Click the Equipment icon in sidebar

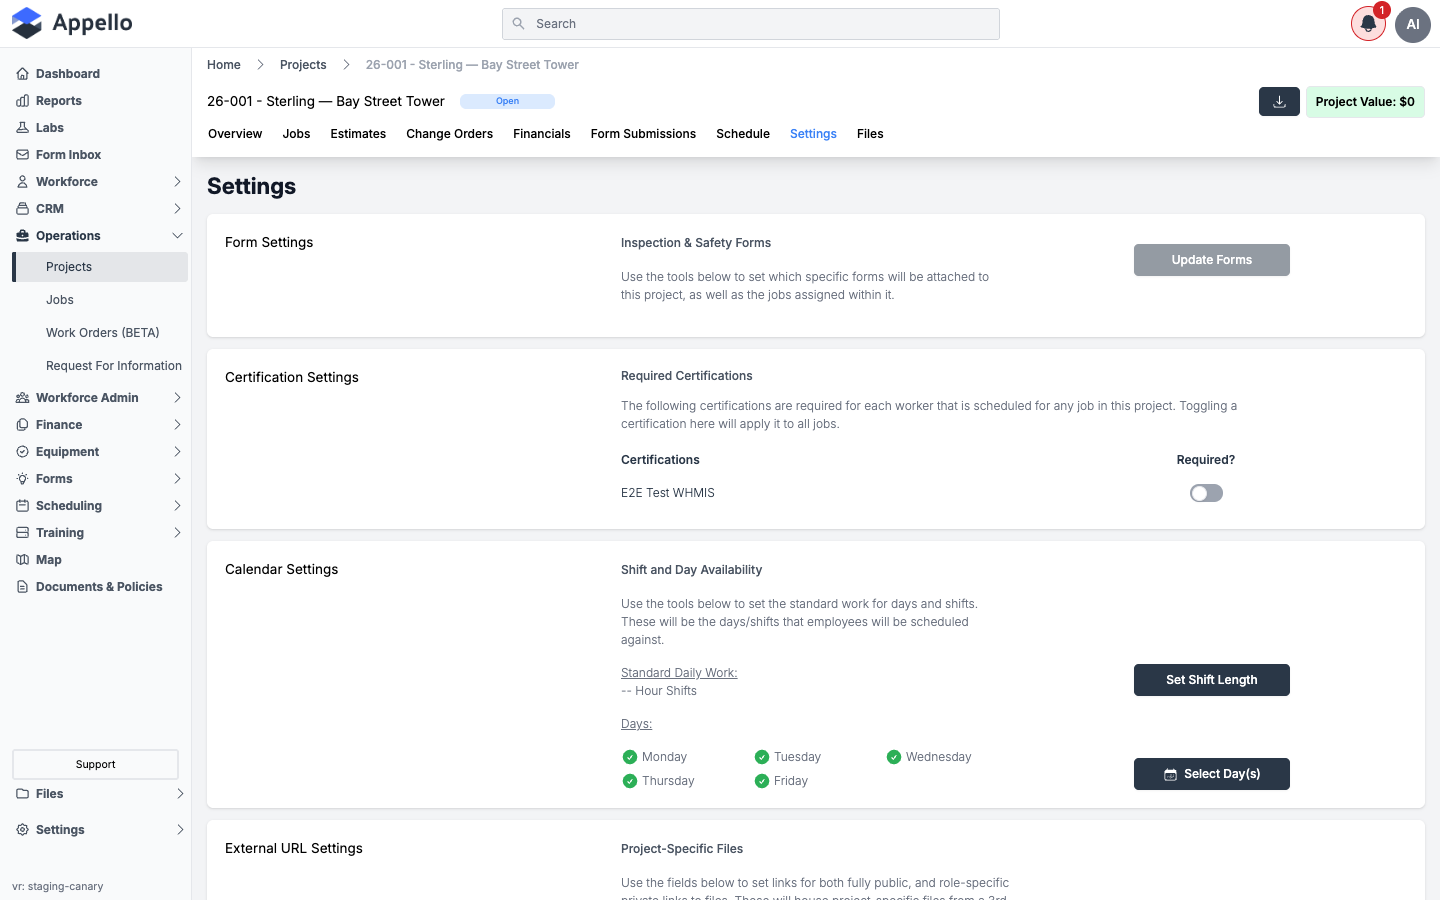[22, 452]
